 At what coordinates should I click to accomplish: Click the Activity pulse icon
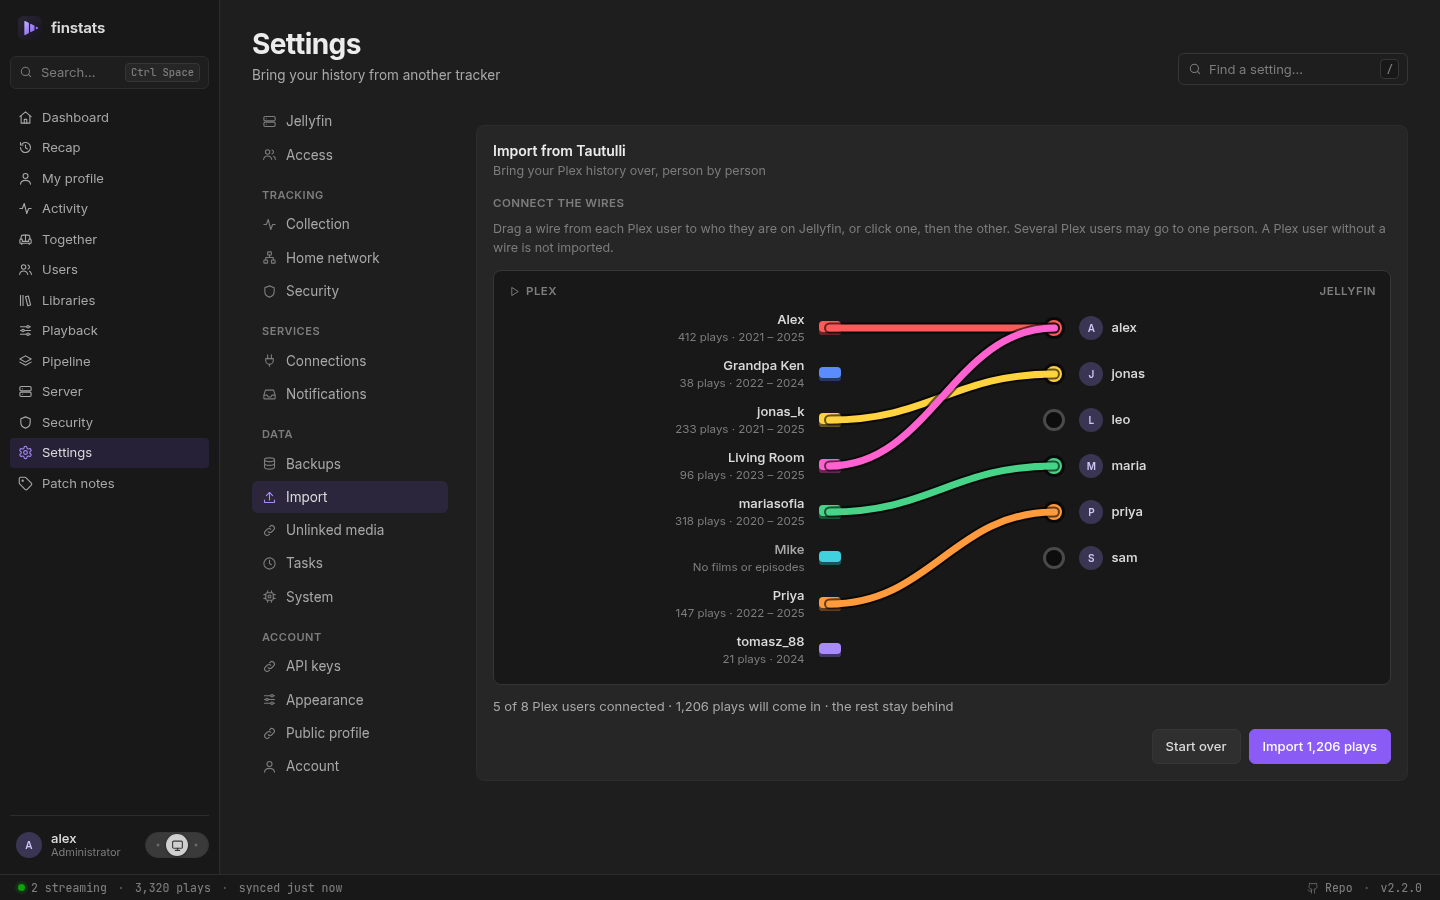coord(25,209)
